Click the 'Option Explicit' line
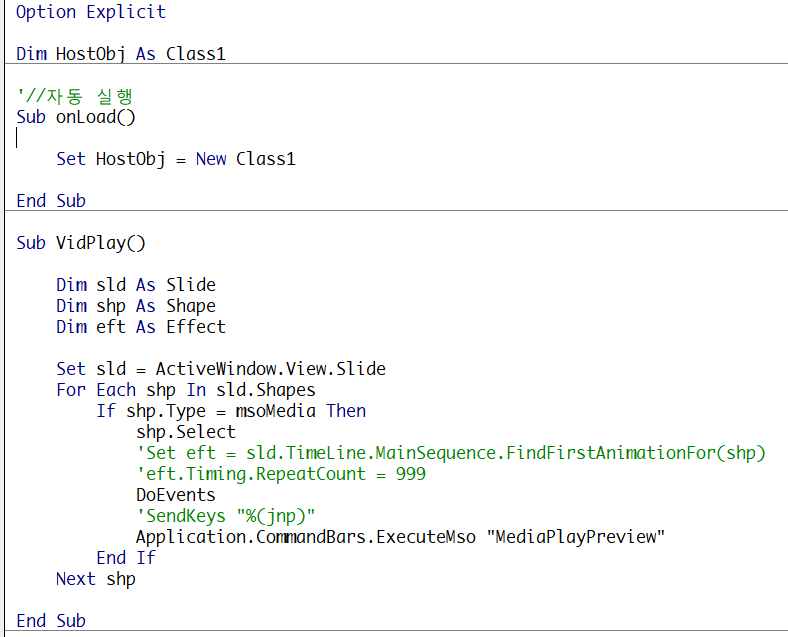This screenshot has width=788, height=637. 91,12
